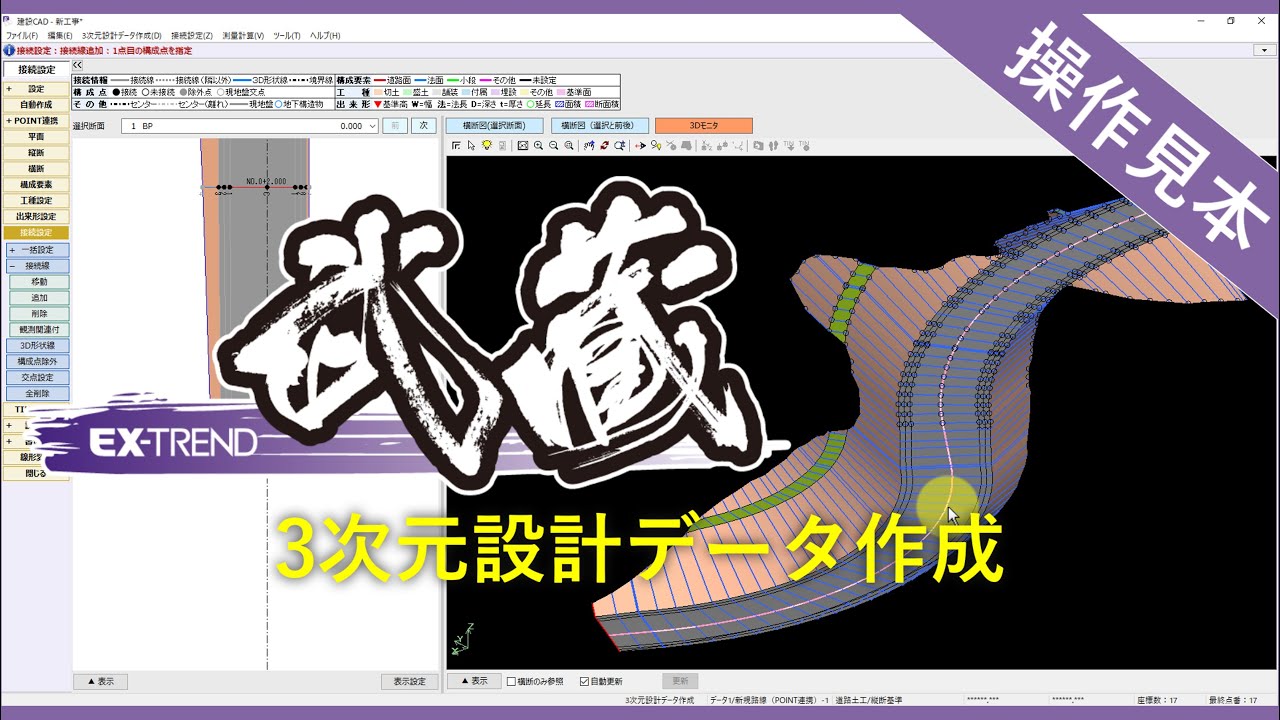Toggle the light bulb lighting icon

pos(487,146)
